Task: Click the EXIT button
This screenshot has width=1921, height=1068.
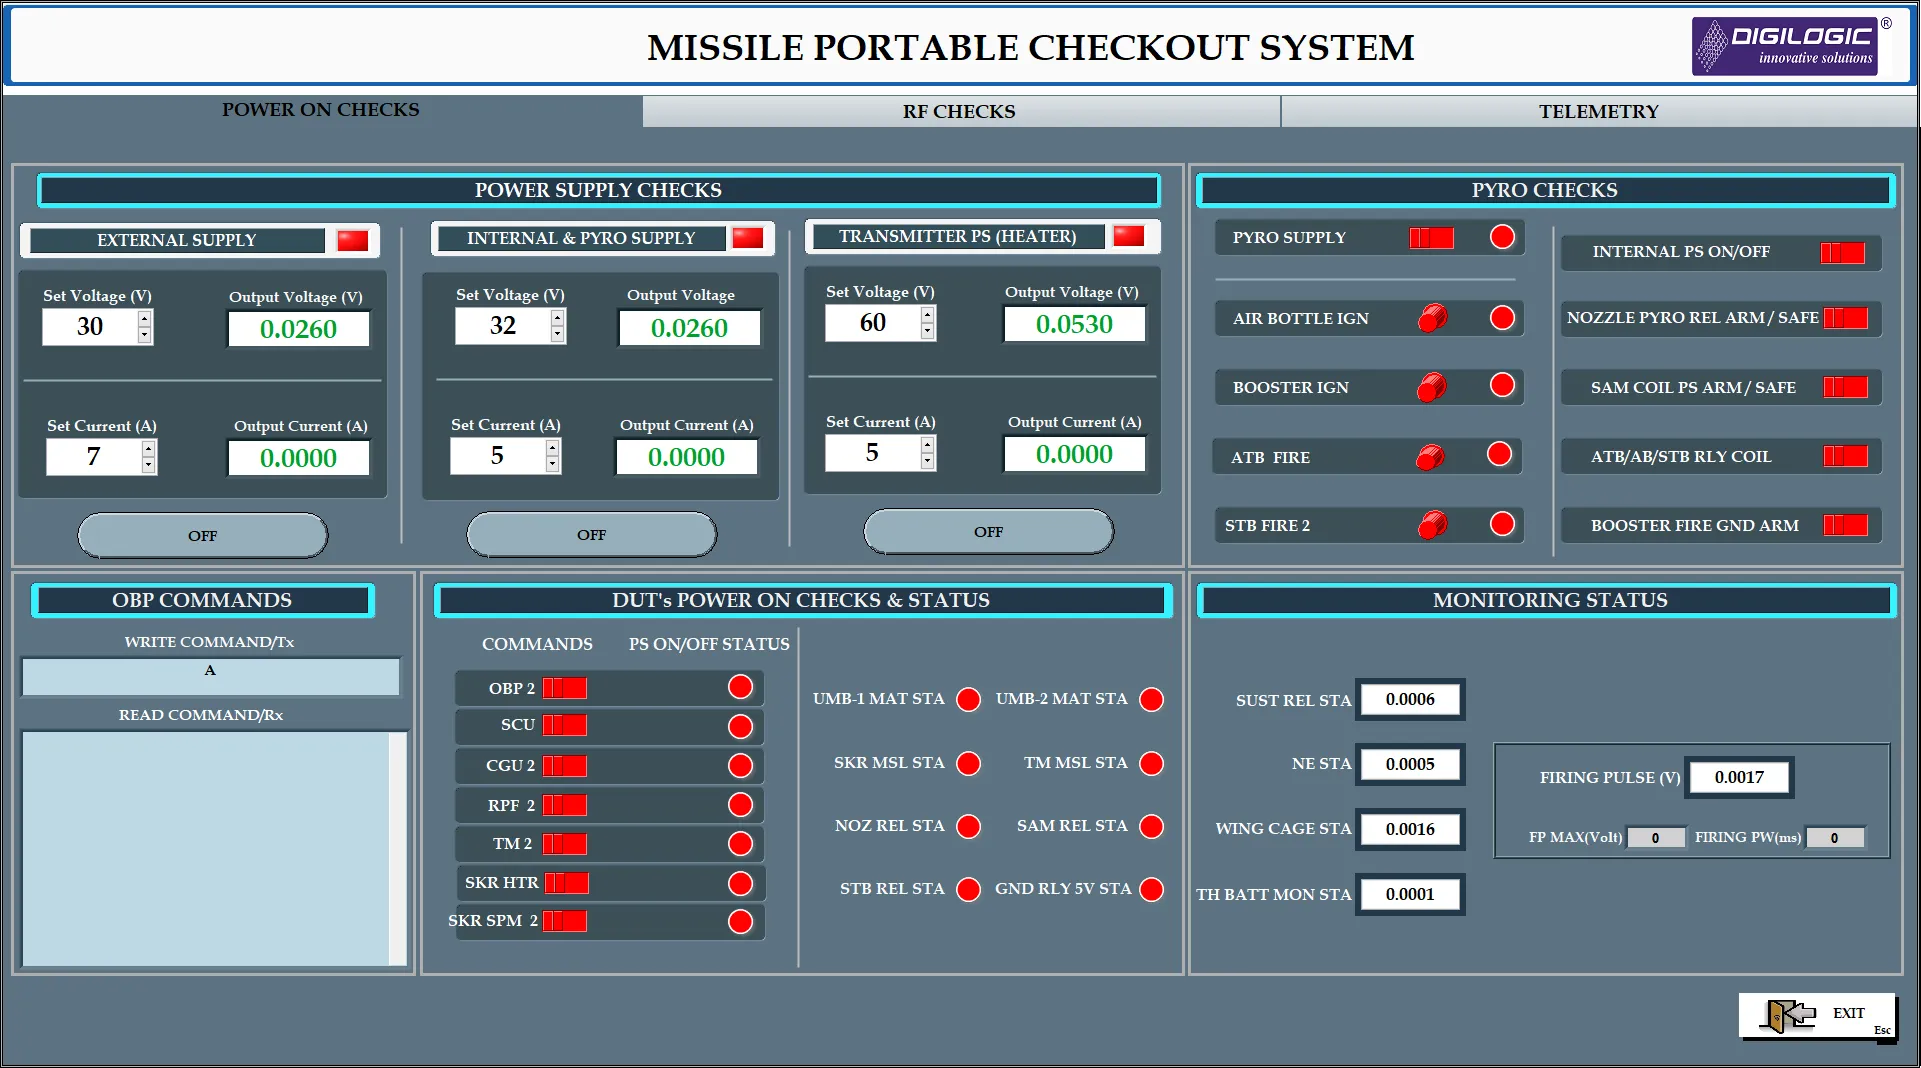Action: pos(1817,1016)
